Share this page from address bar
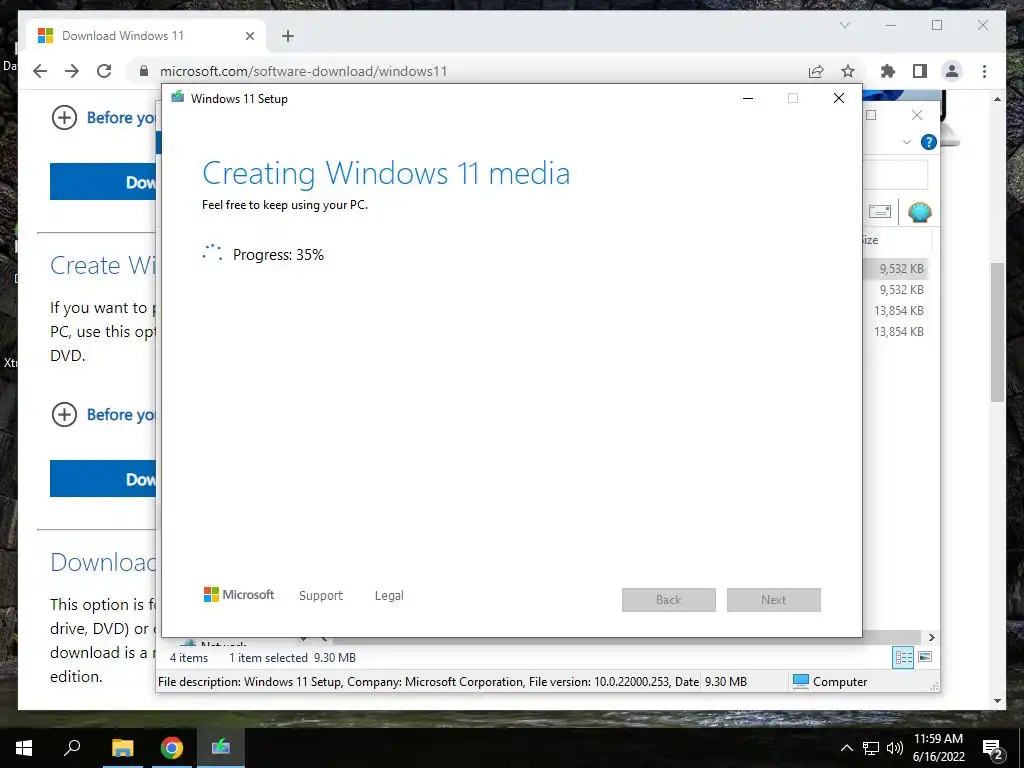The height and width of the screenshot is (768, 1024). pyautogui.click(x=816, y=71)
